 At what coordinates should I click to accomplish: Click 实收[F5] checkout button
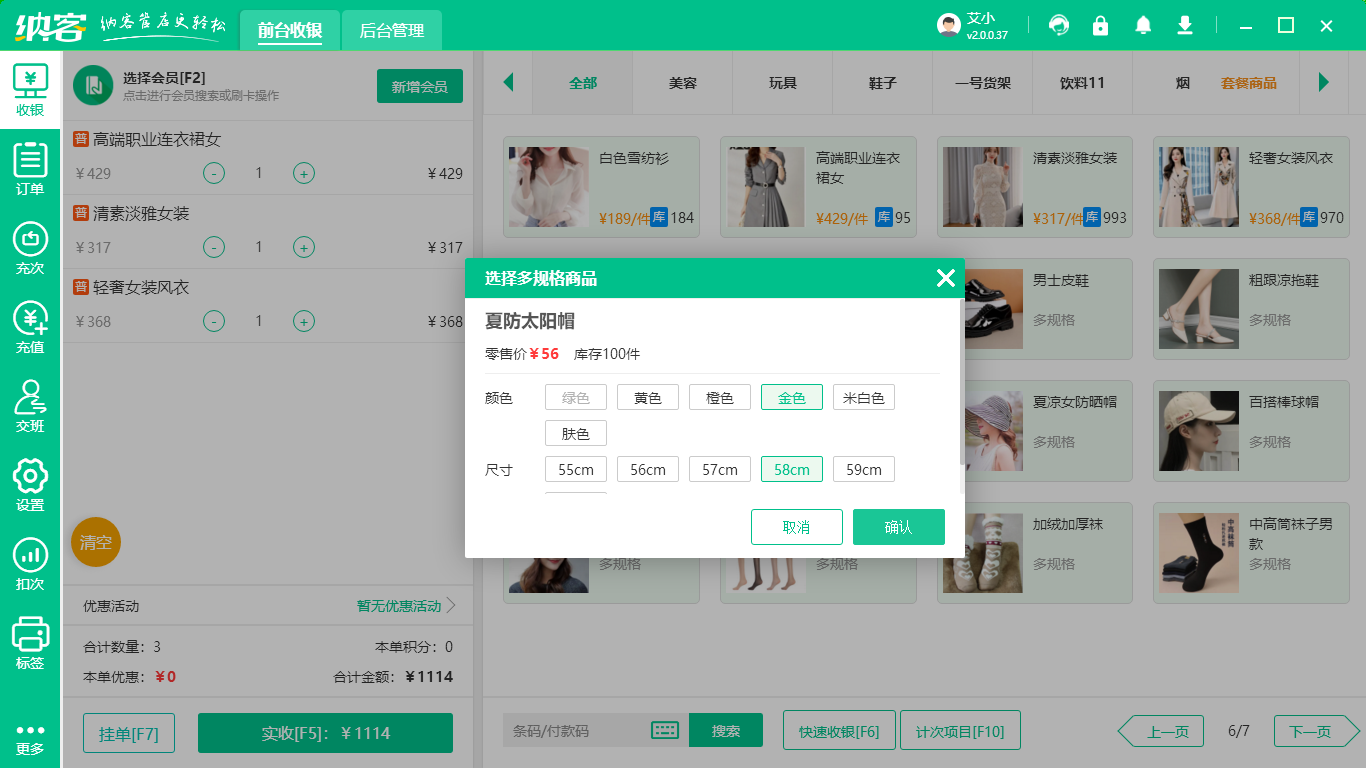(x=325, y=733)
